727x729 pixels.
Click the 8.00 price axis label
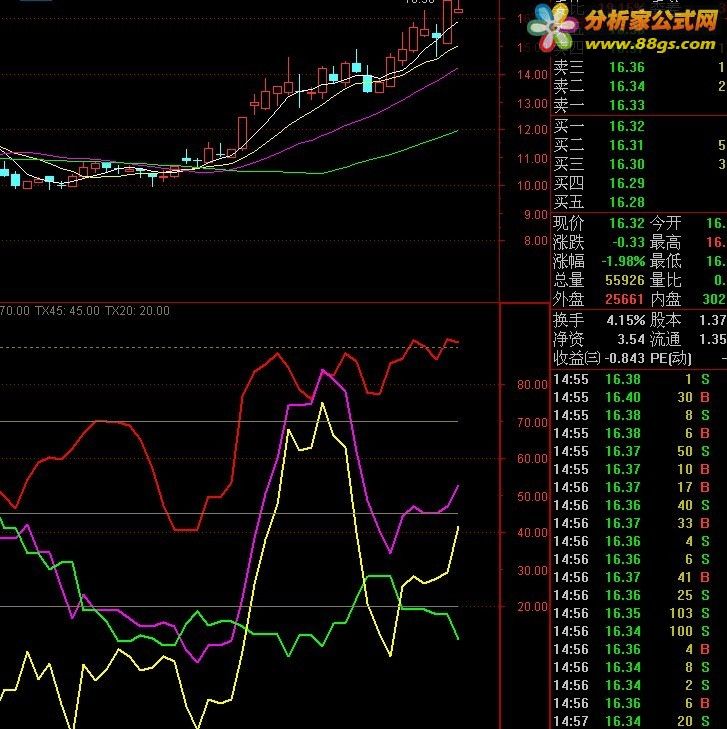point(535,241)
